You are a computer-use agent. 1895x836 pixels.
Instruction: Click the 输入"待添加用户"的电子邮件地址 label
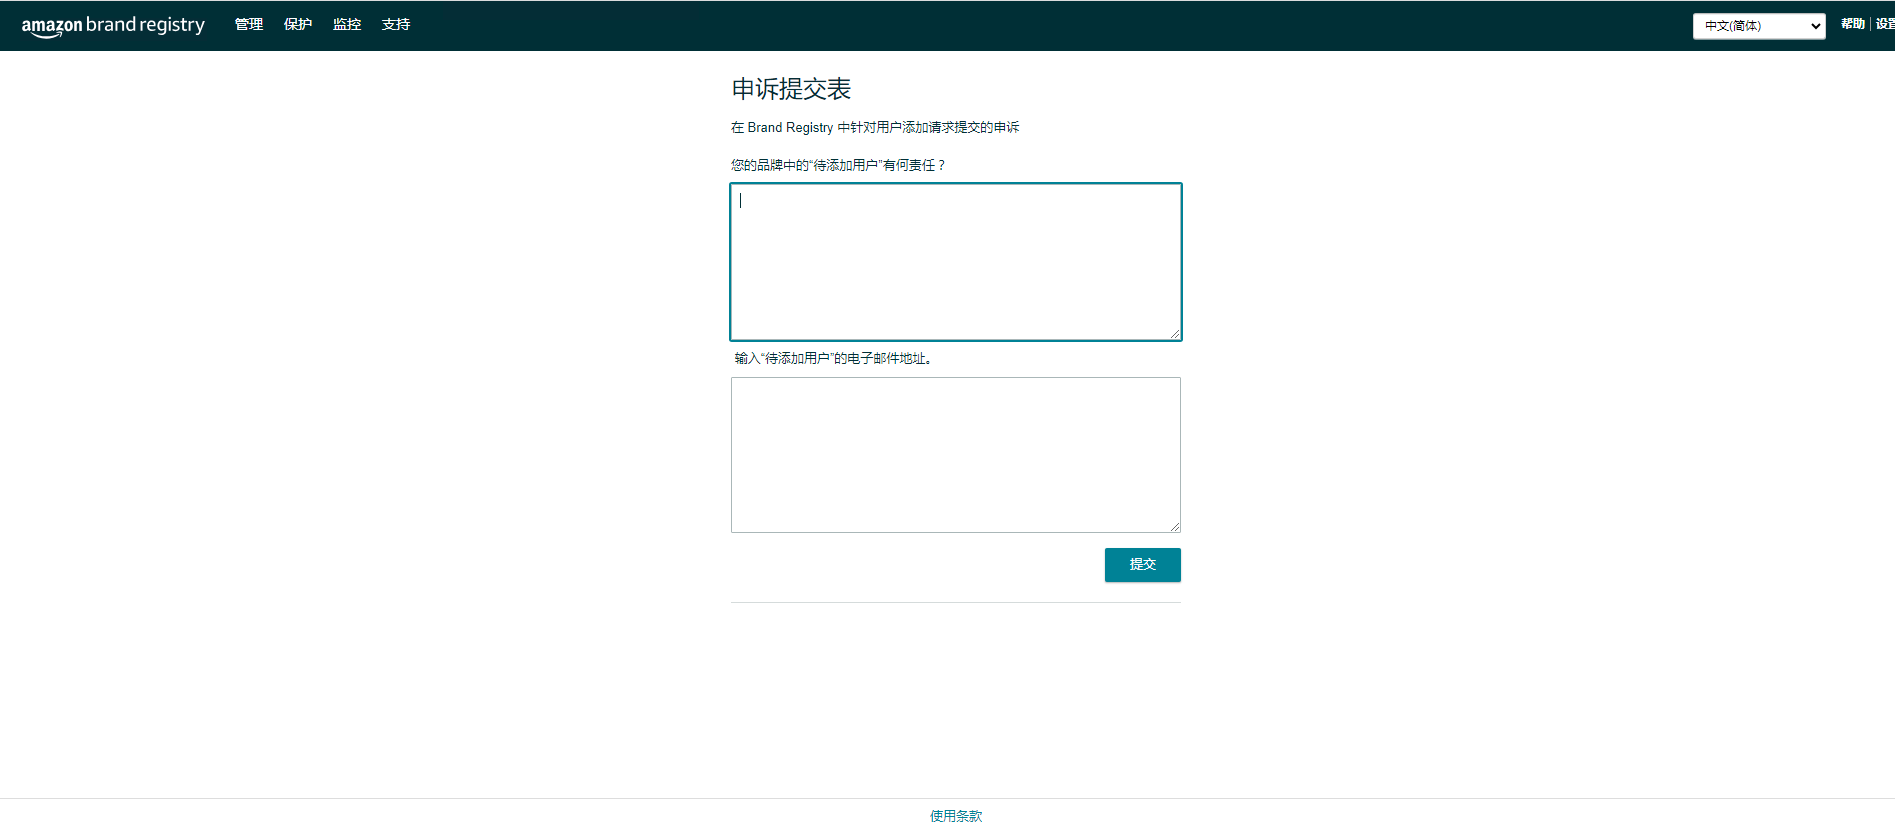[x=834, y=359]
